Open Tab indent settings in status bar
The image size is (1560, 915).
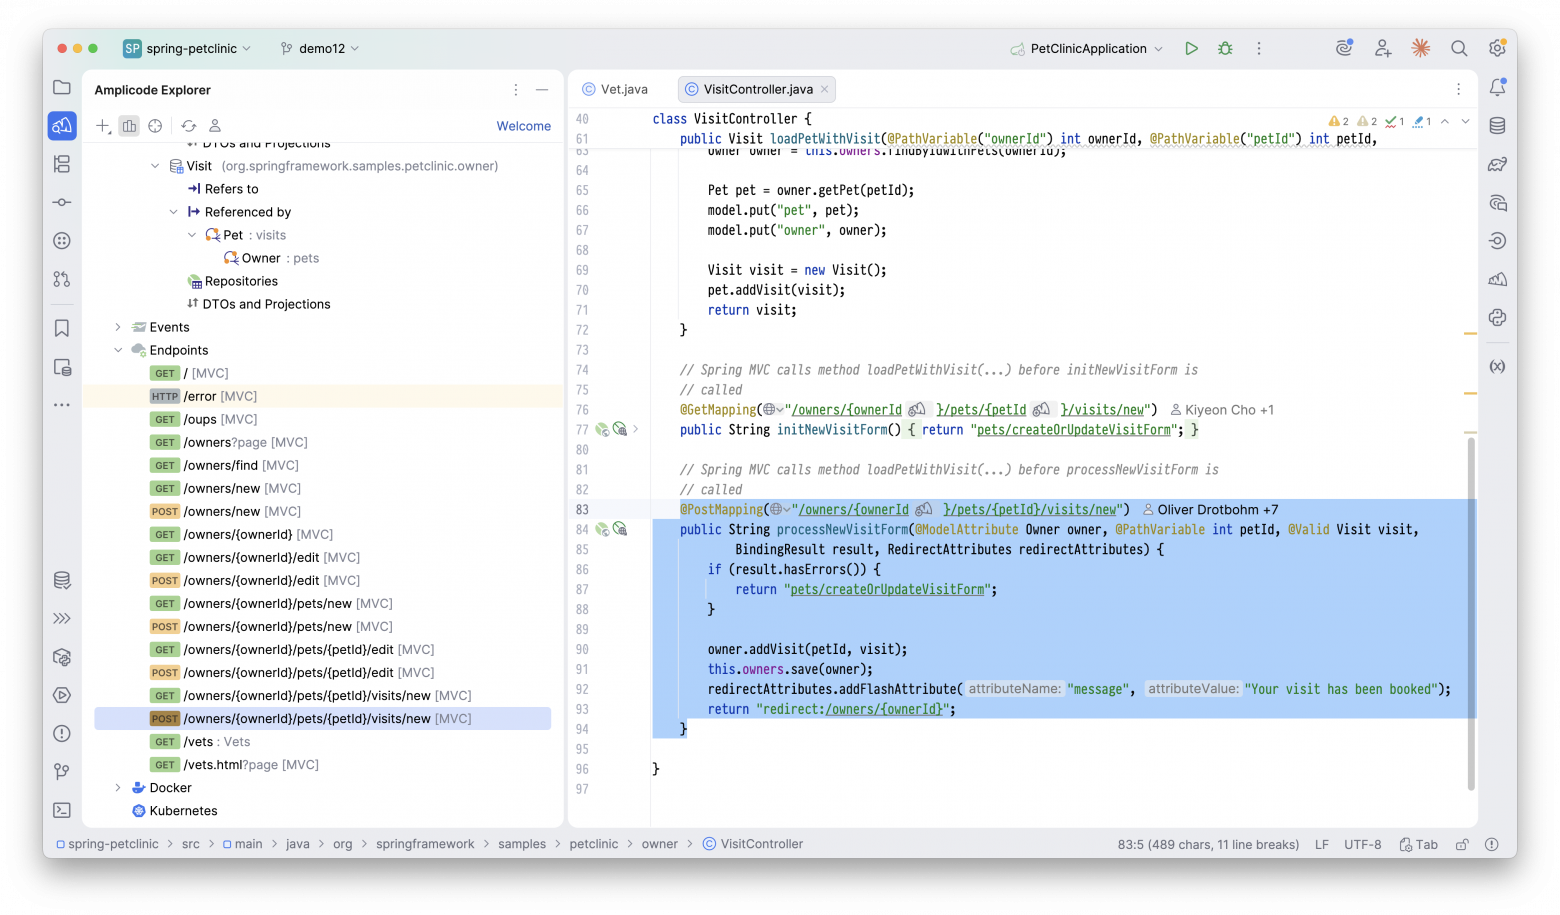1419,844
